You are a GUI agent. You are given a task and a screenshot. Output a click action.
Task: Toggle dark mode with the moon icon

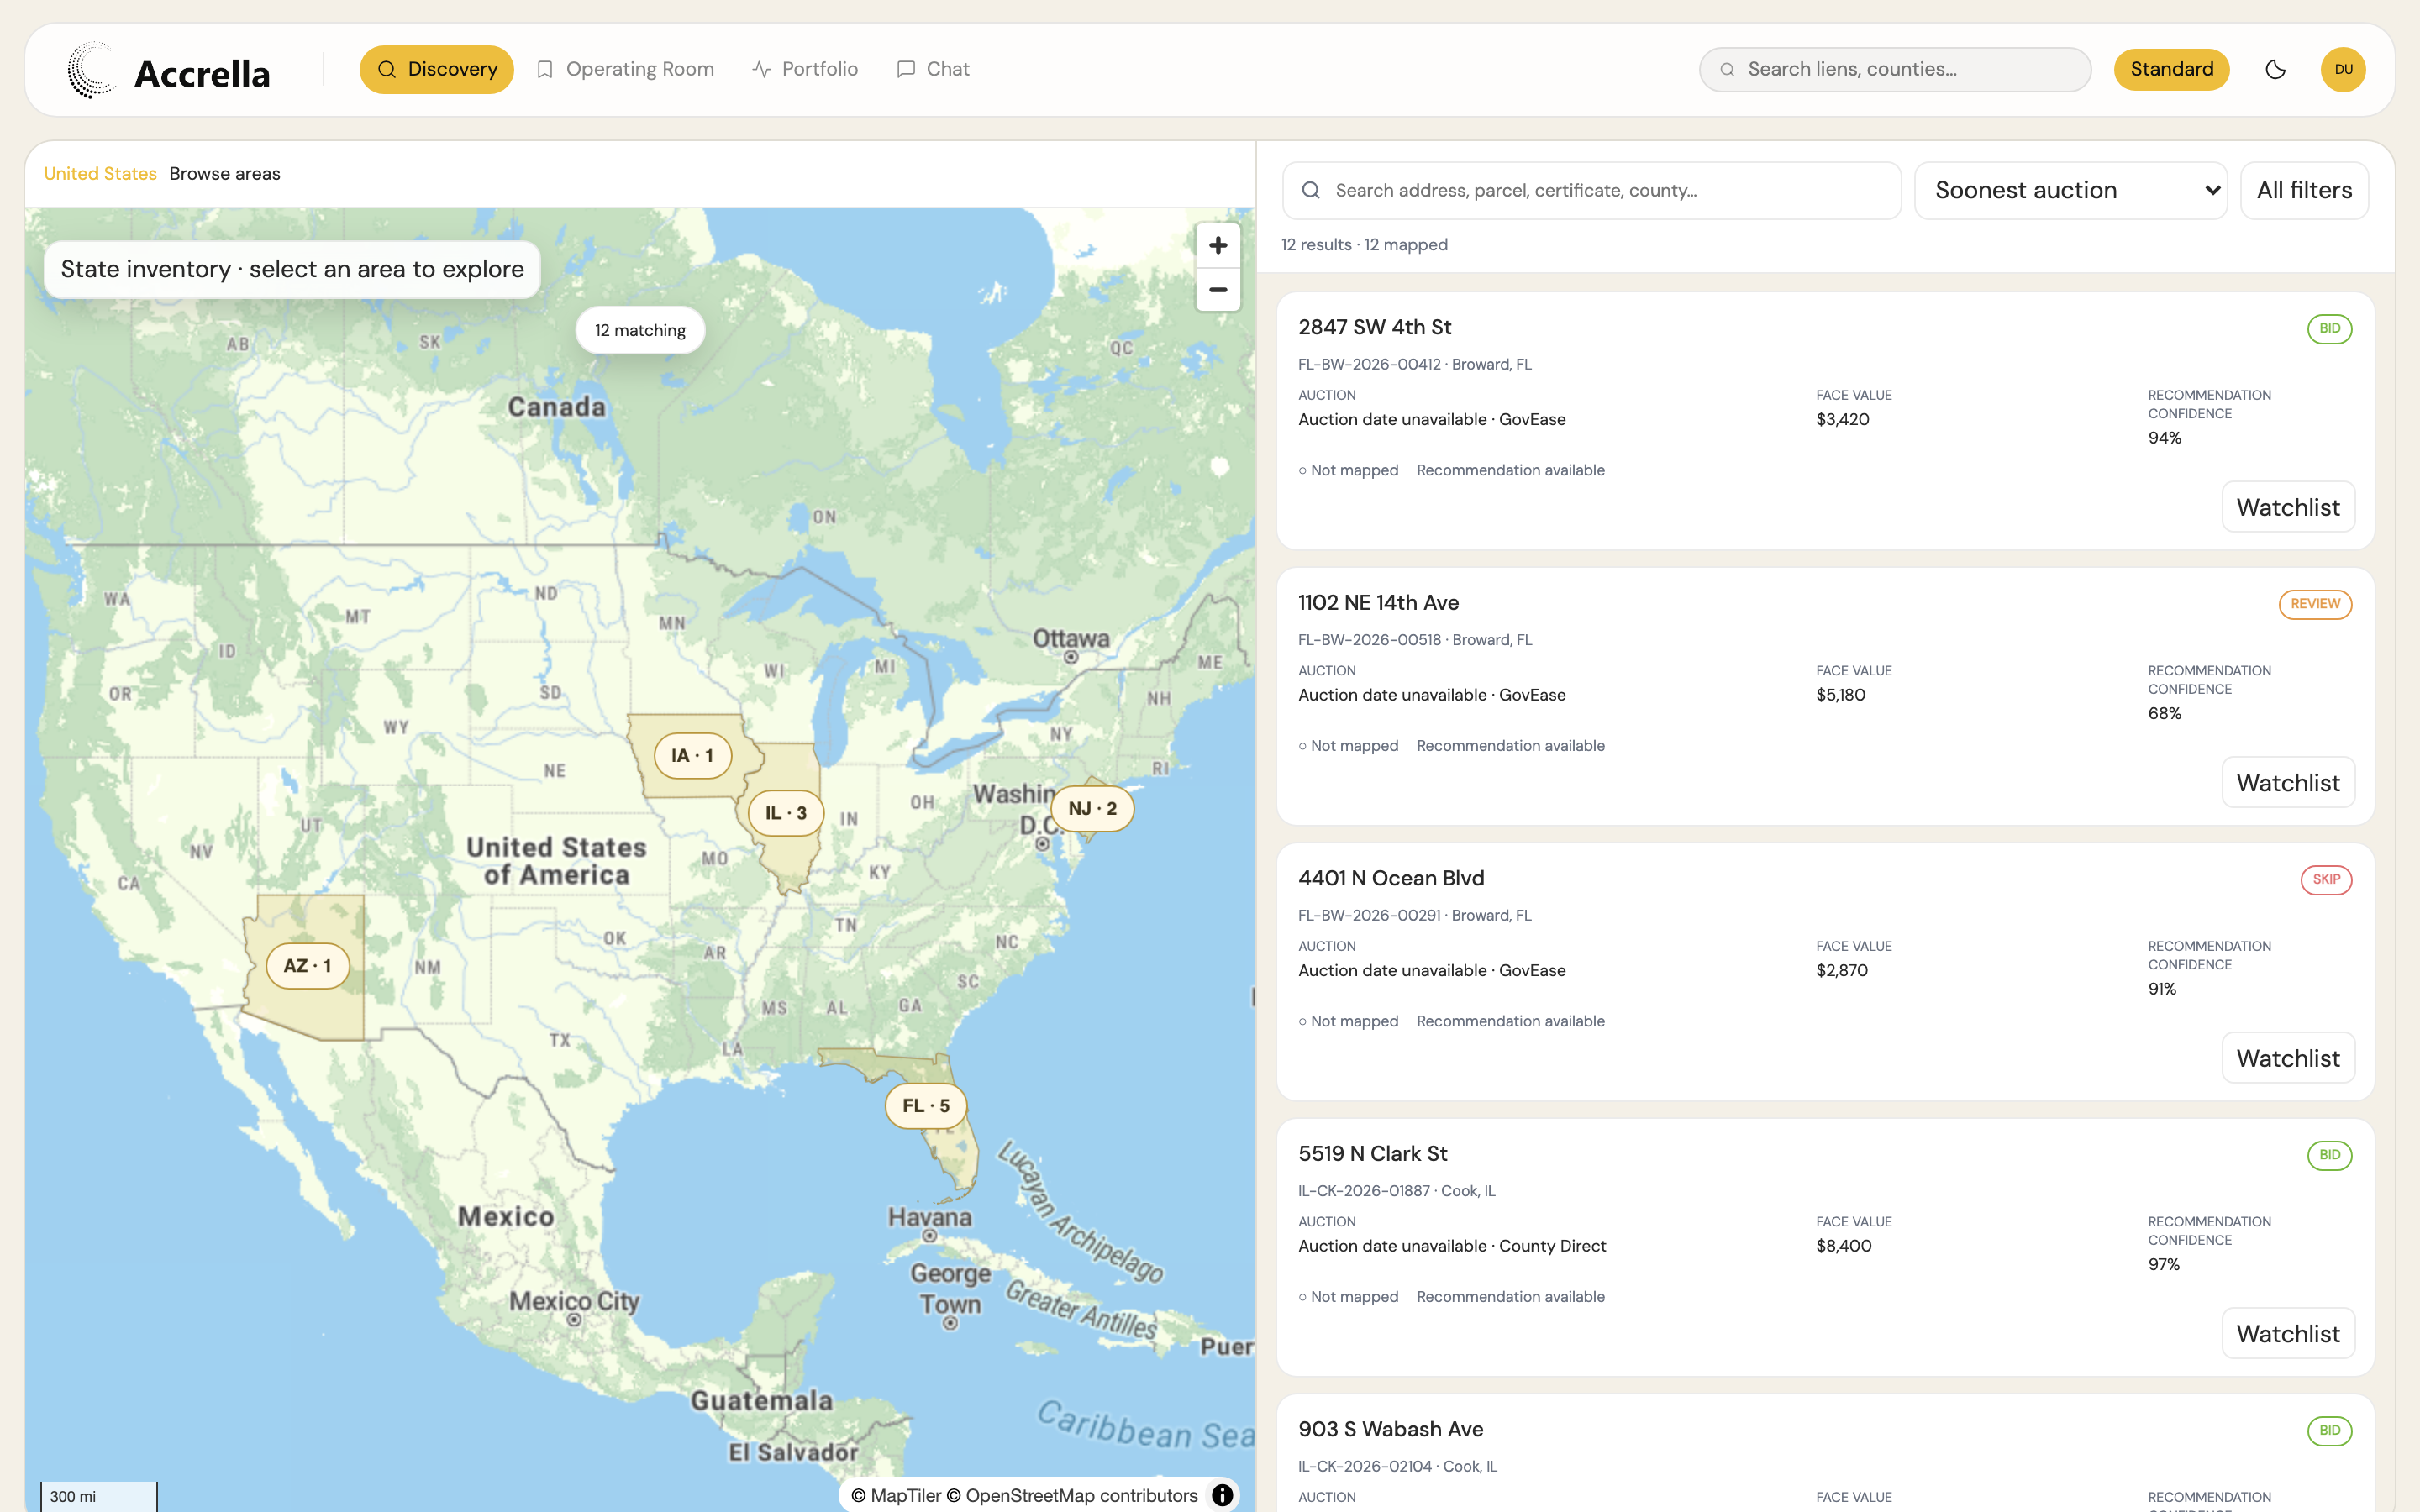point(2275,69)
